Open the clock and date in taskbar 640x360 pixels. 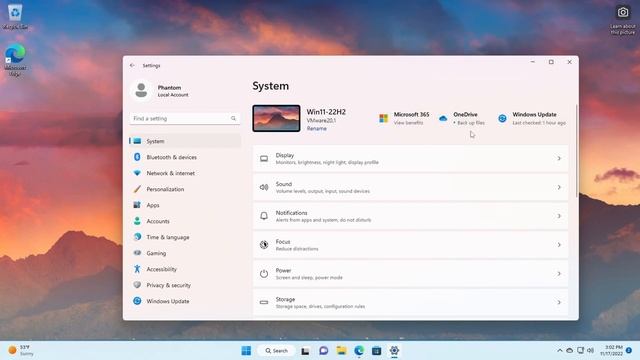[x=611, y=350]
